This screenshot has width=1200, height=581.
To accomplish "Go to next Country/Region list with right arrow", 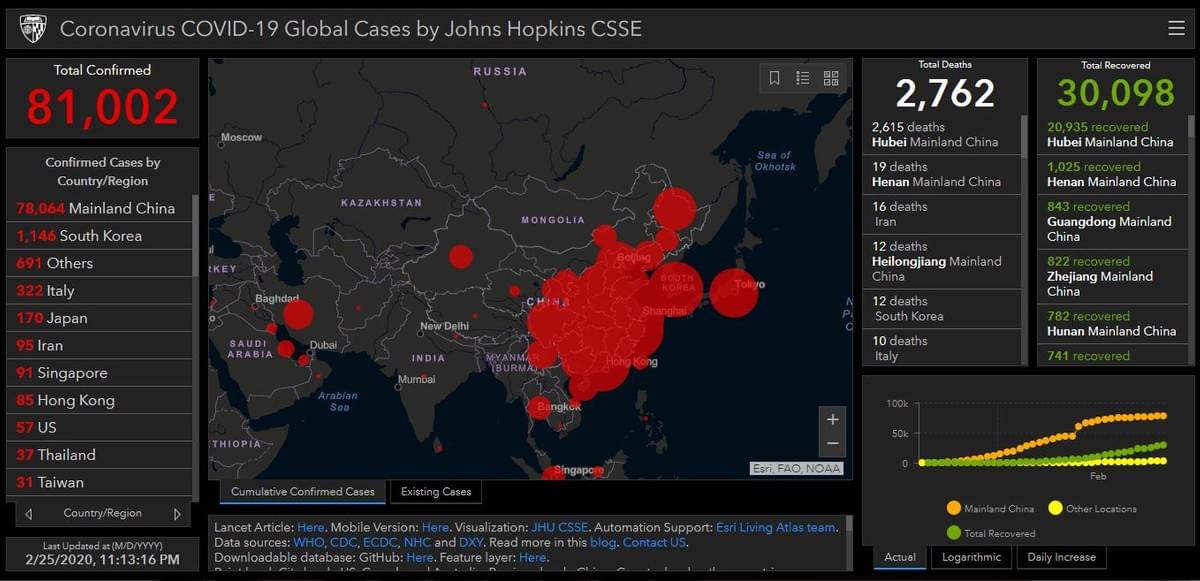I will point(177,514).
